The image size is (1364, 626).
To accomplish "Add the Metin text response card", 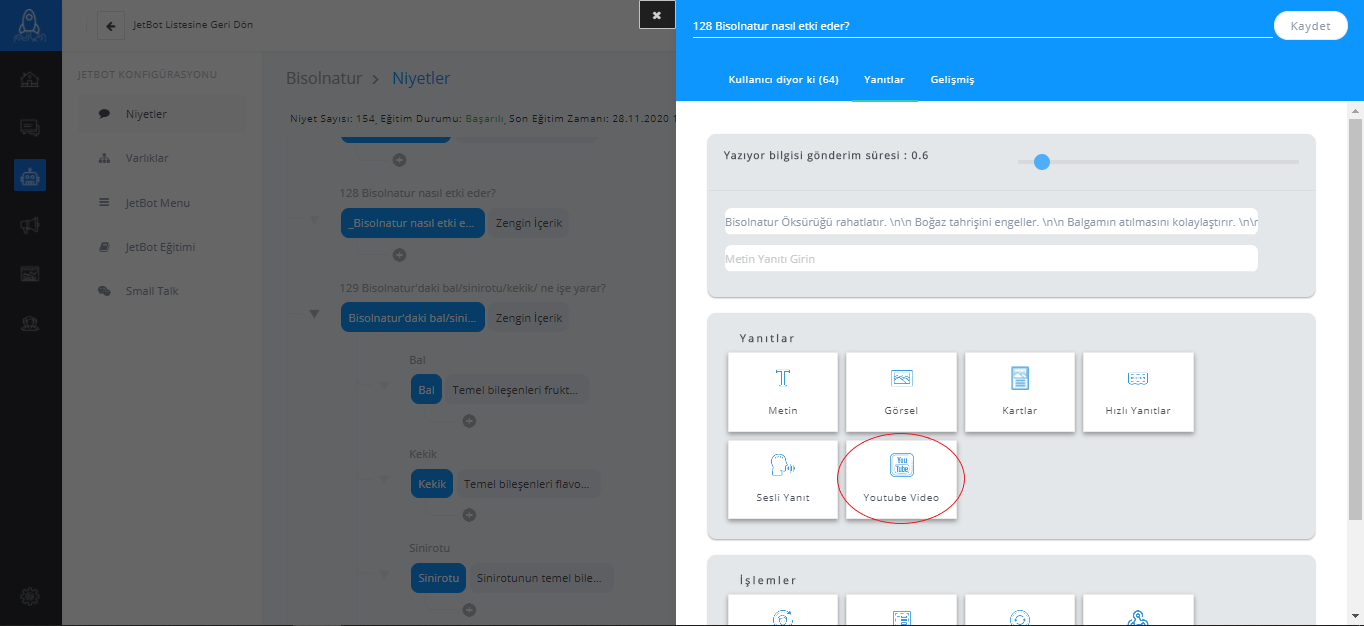I will (x=783, y=392).
